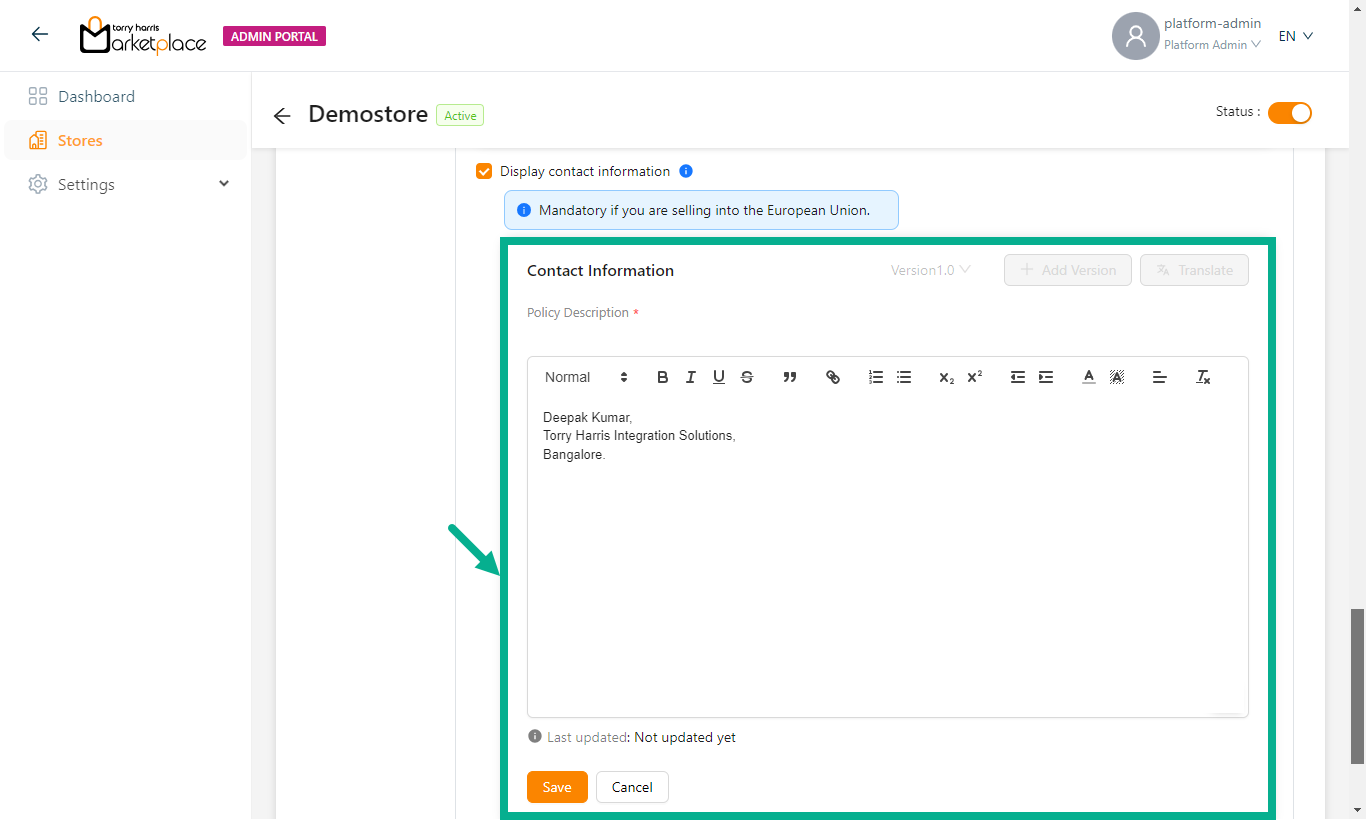Insert a blockquote in editor
Screen dimensions: 1366x820
[790, 377]
